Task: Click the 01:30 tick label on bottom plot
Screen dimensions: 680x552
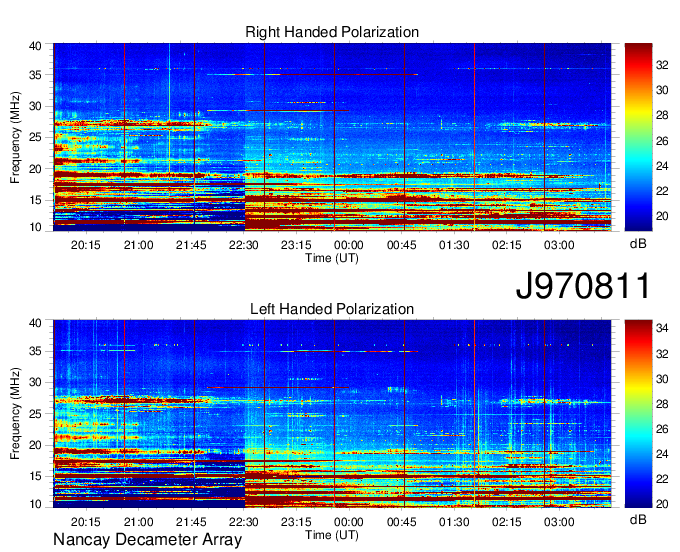Action: tap(454, 522)
